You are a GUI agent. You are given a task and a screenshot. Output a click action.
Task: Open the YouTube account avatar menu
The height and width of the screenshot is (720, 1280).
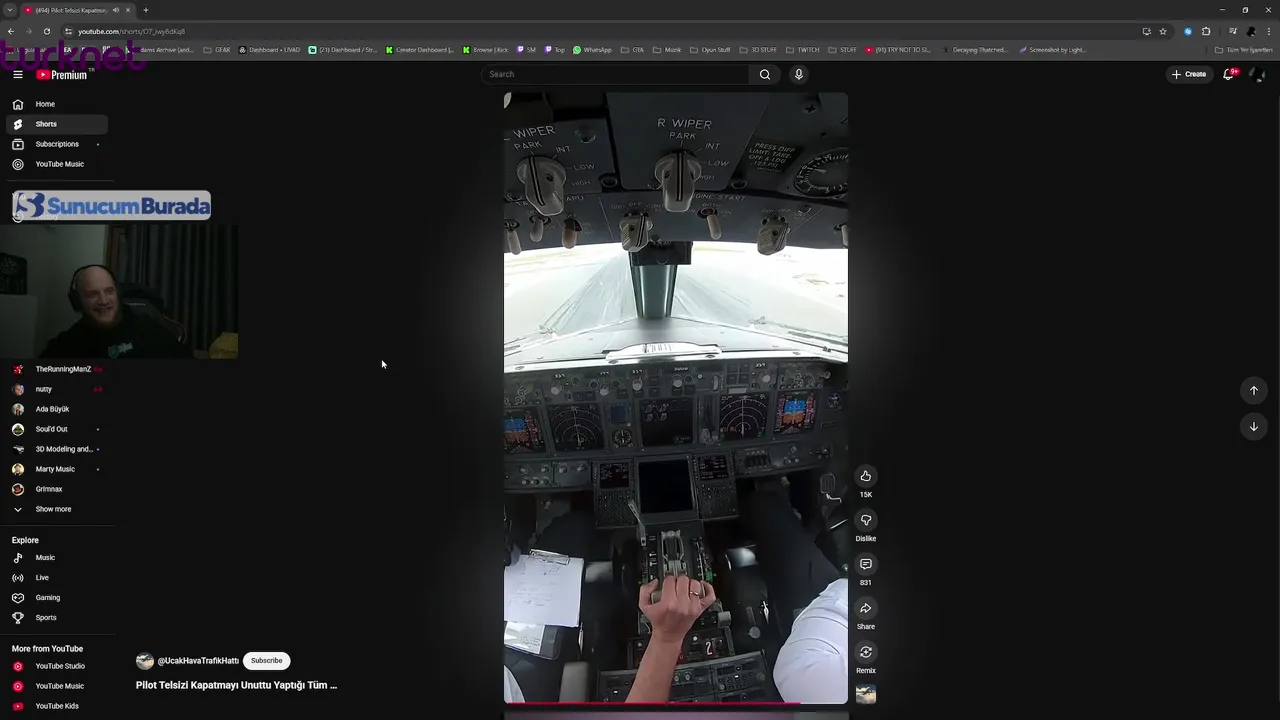click(1258, 74)
